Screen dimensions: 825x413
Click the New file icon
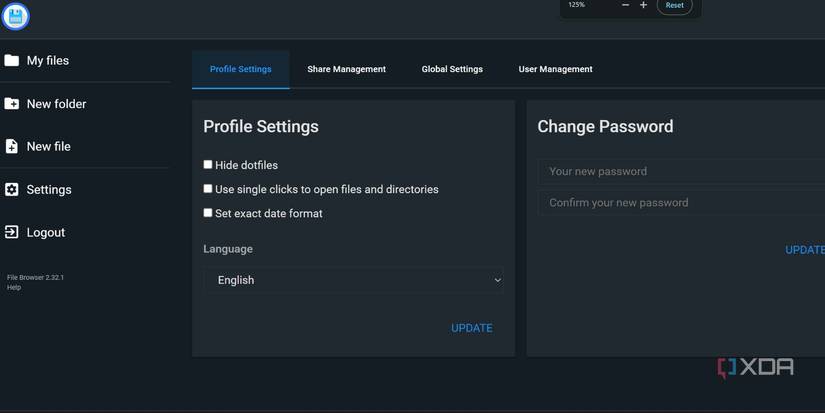[12, 146]
